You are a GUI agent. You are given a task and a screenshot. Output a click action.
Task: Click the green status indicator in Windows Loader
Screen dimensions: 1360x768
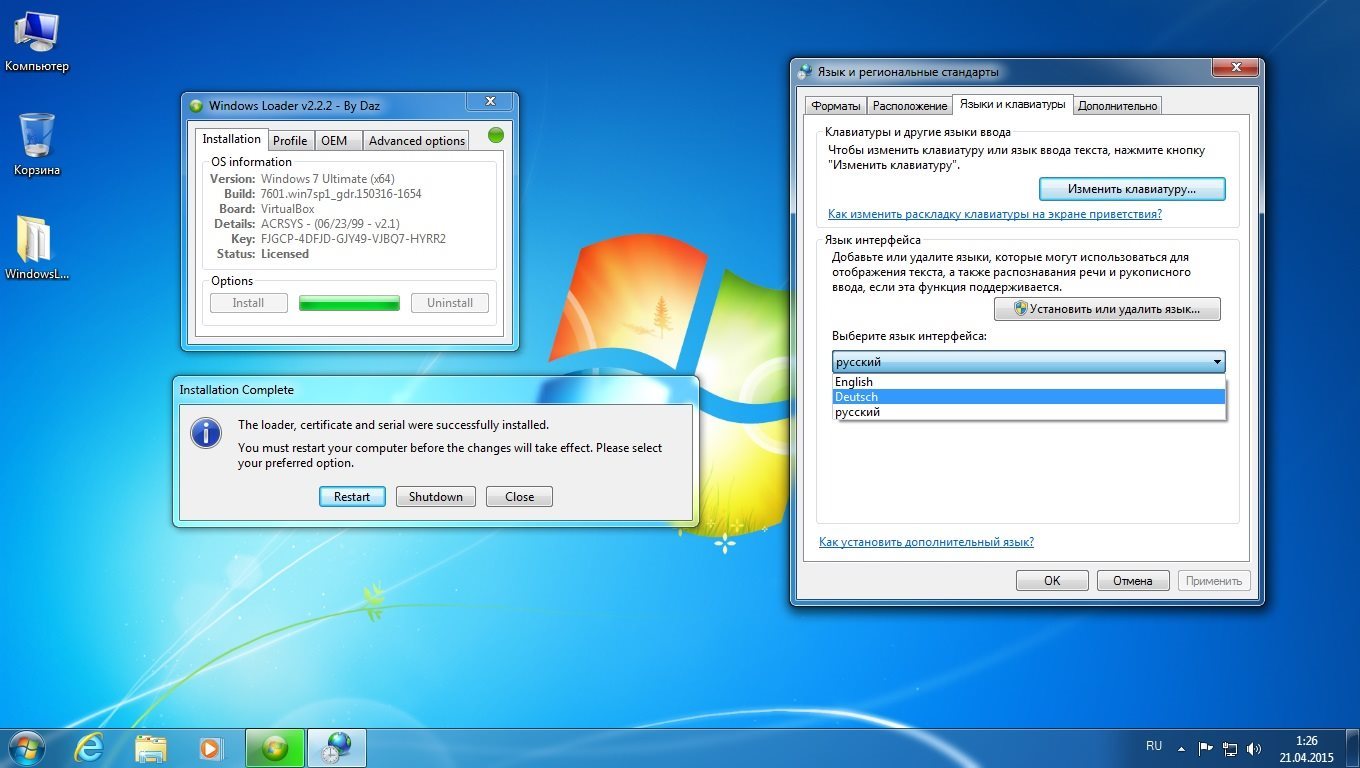coord(495,135)
